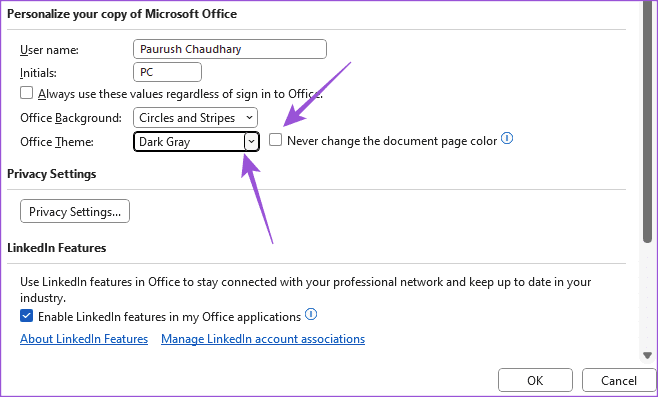Click info icon next to page color option
The width and height of the screenshot is (658, 397).
click(x=507, y=138)
